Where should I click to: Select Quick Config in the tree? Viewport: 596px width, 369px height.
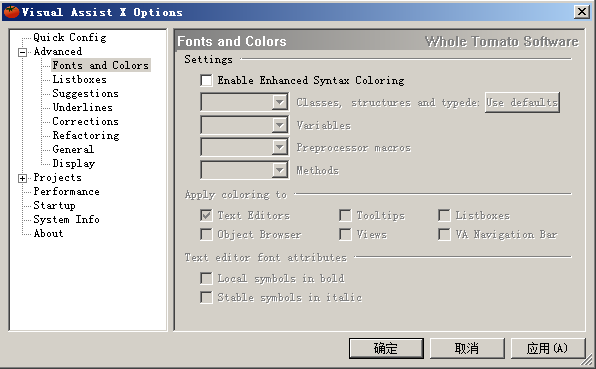point(70,37)
